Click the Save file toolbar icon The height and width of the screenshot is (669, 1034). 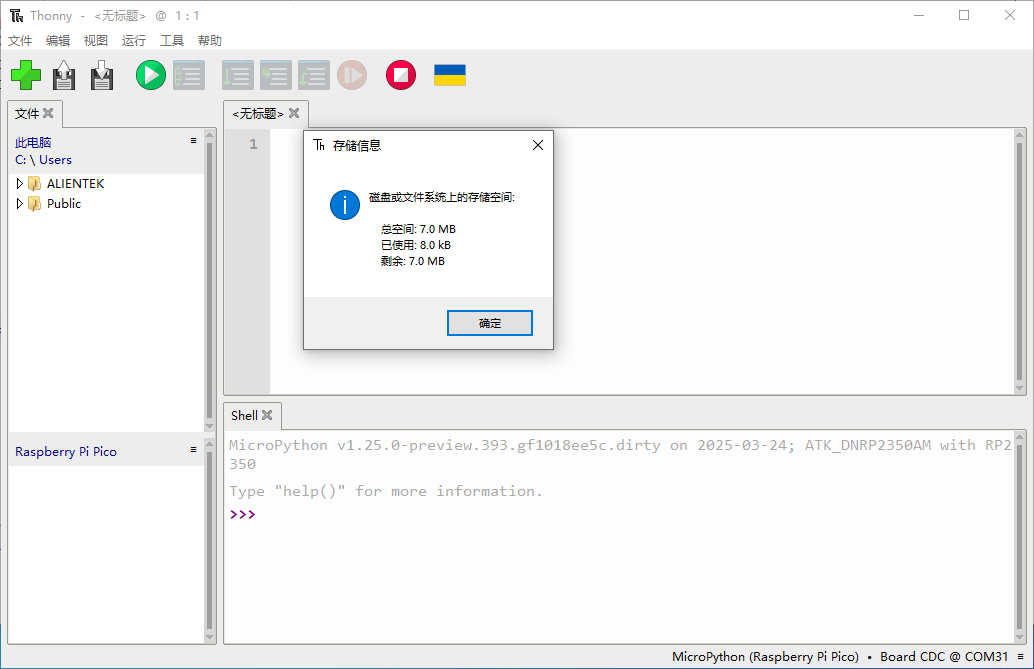coord(102,75)
